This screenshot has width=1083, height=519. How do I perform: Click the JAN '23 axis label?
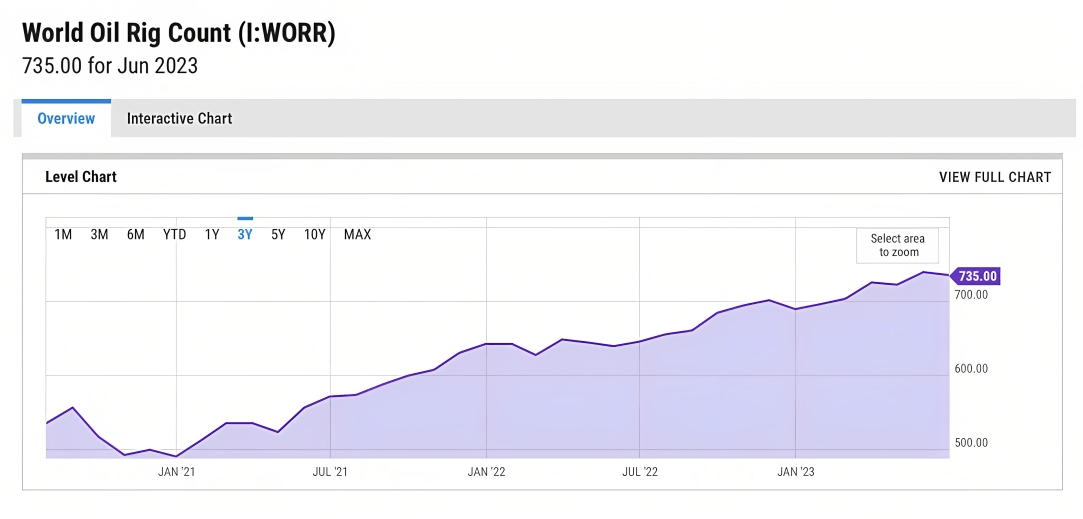(796, 472)
